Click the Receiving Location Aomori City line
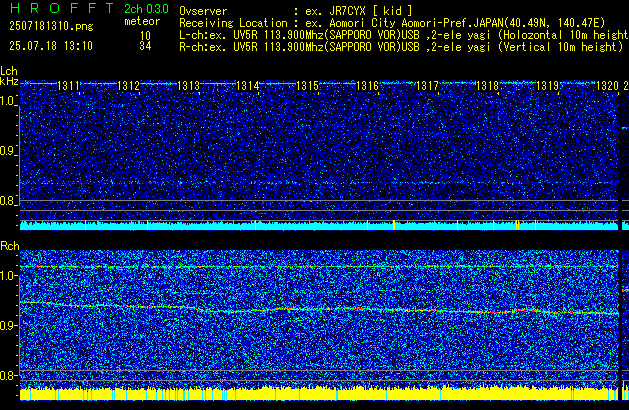 click(x=392, y=23)
